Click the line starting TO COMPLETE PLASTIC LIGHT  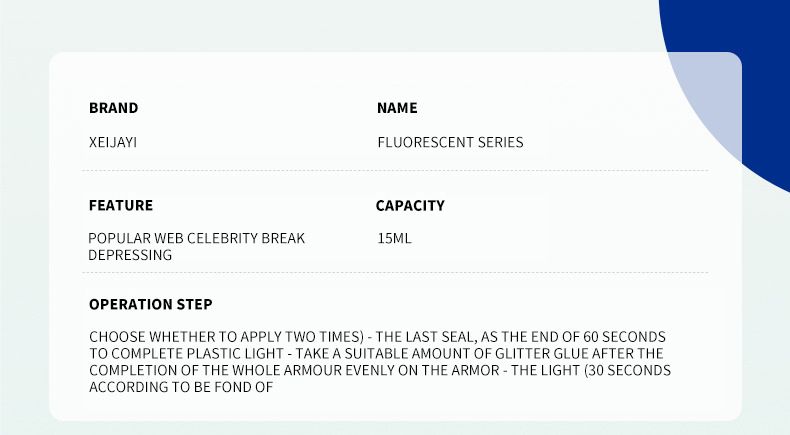376,354
